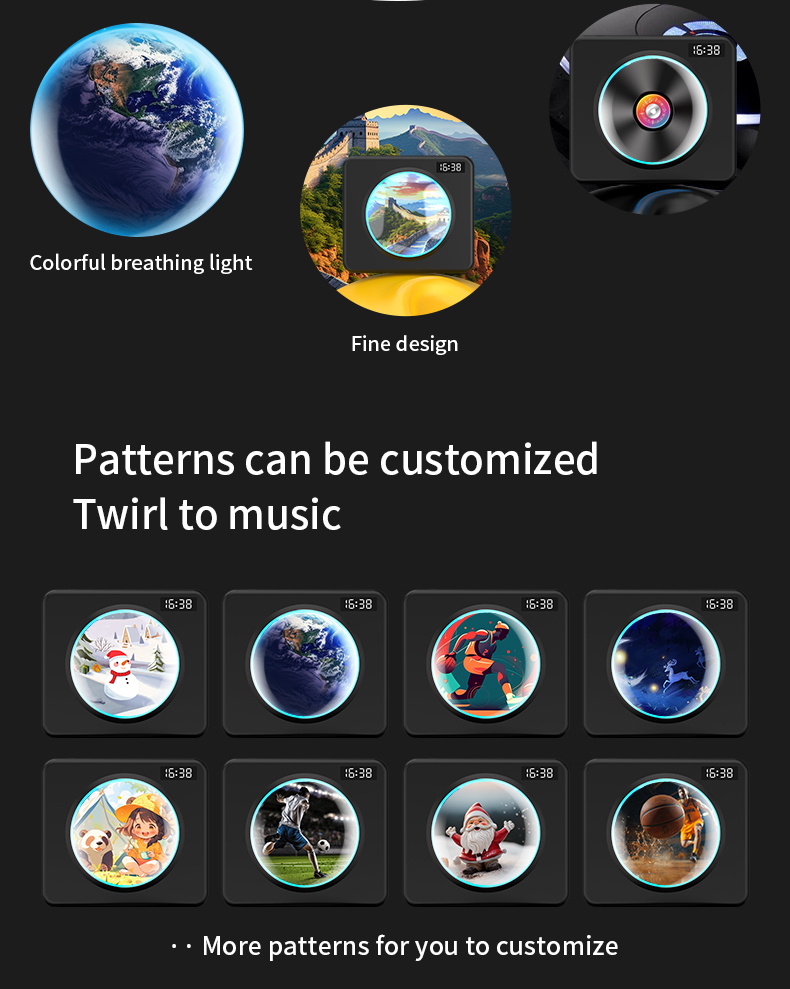Click the Fine design caption
This screenshot has height=989, width=790.
pyautogui.click(x=404, y=344)
